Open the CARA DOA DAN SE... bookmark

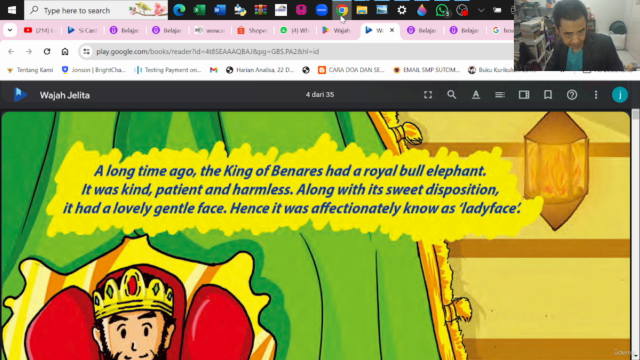[x=351, y=70]
